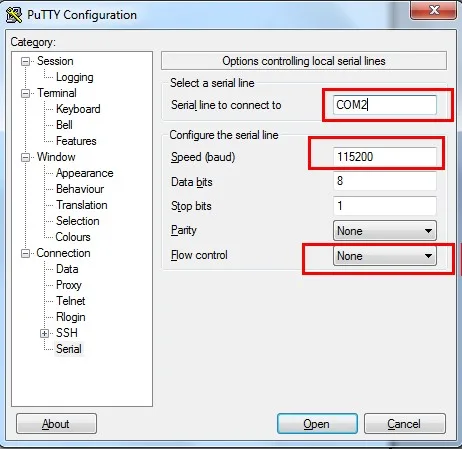Select Keyboard category

click(x=78, y=109)
